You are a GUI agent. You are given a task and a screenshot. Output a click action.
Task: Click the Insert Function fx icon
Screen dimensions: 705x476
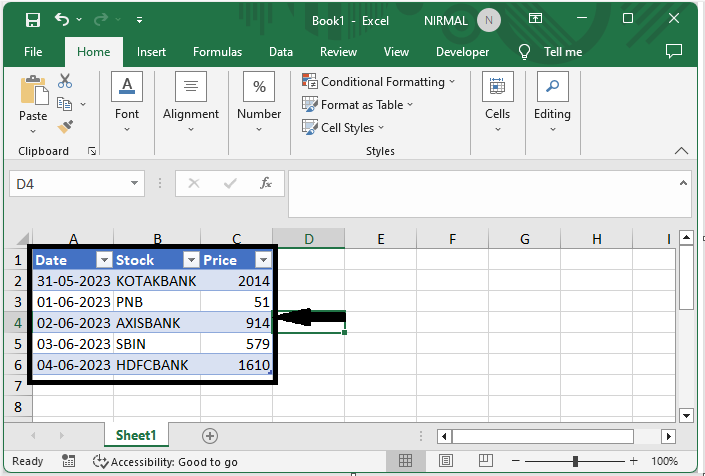tap(266, 183)
